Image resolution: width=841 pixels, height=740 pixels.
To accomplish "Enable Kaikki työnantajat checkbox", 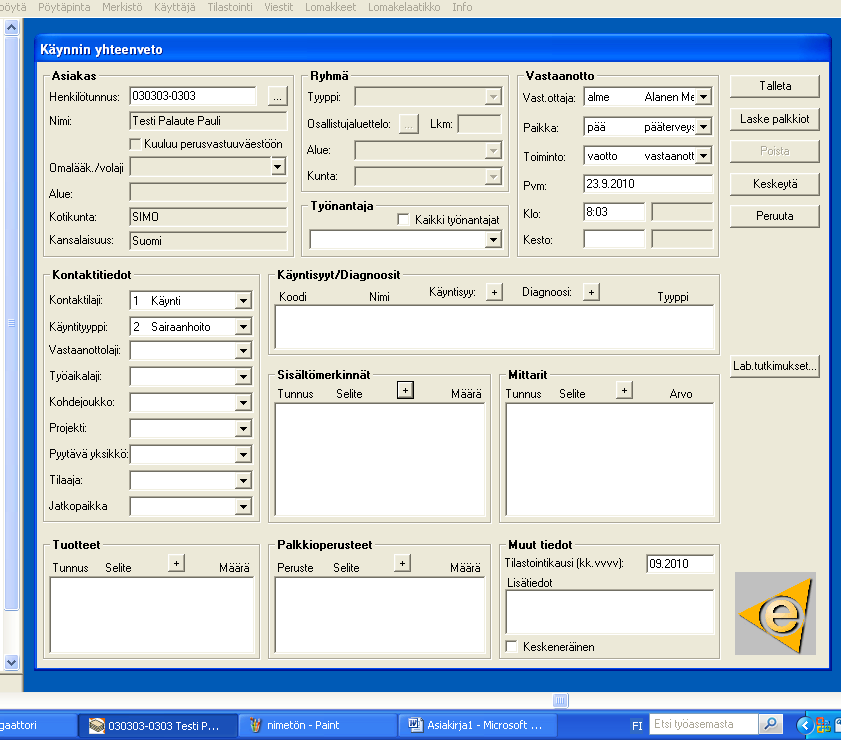I will [403, 219].
